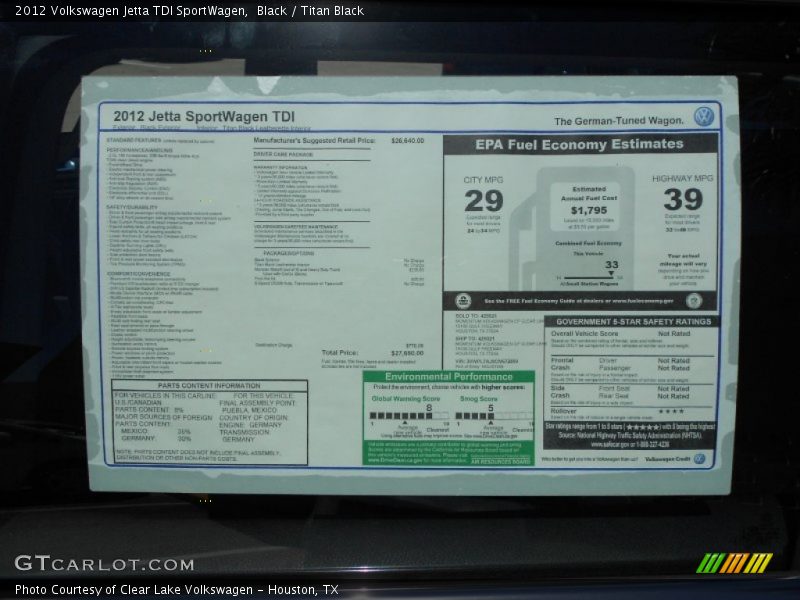800x600 pixels.
Task: Click 'PUEBLA, MEXICO' final assembly point text
Action: [249, 410]
